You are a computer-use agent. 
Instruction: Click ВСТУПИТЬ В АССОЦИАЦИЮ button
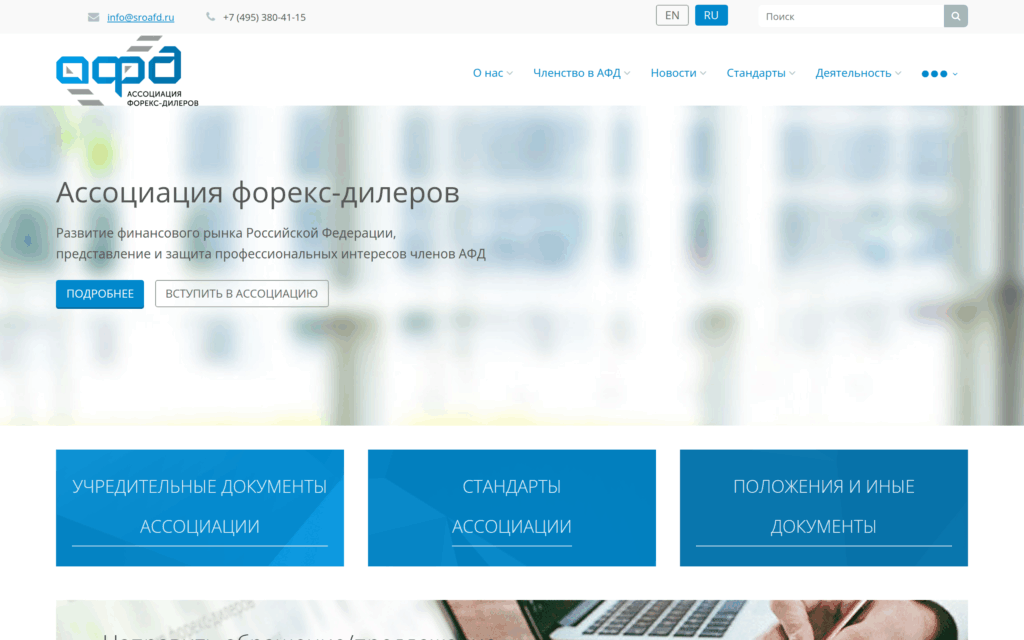coord(242,294)
